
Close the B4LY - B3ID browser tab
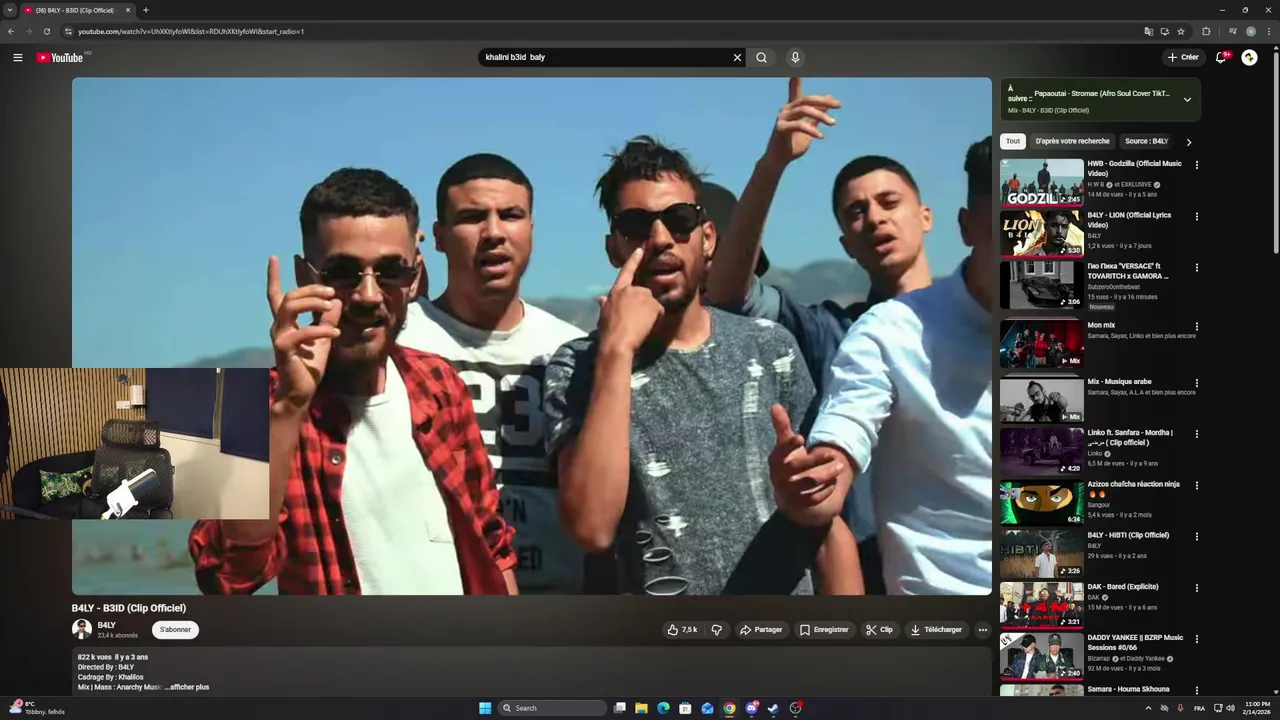[128, 10]
